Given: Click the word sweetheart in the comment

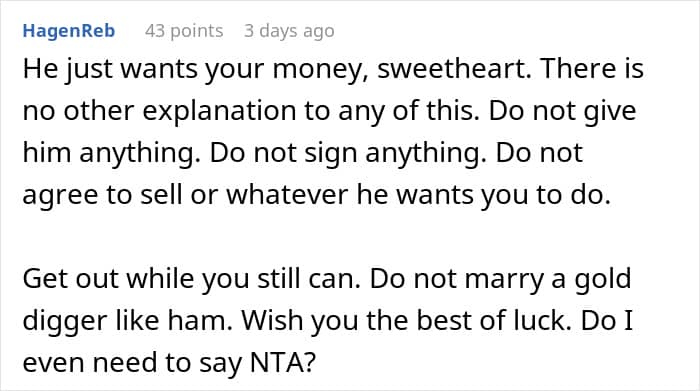Looking at the screenshot, I should [454, 69].
